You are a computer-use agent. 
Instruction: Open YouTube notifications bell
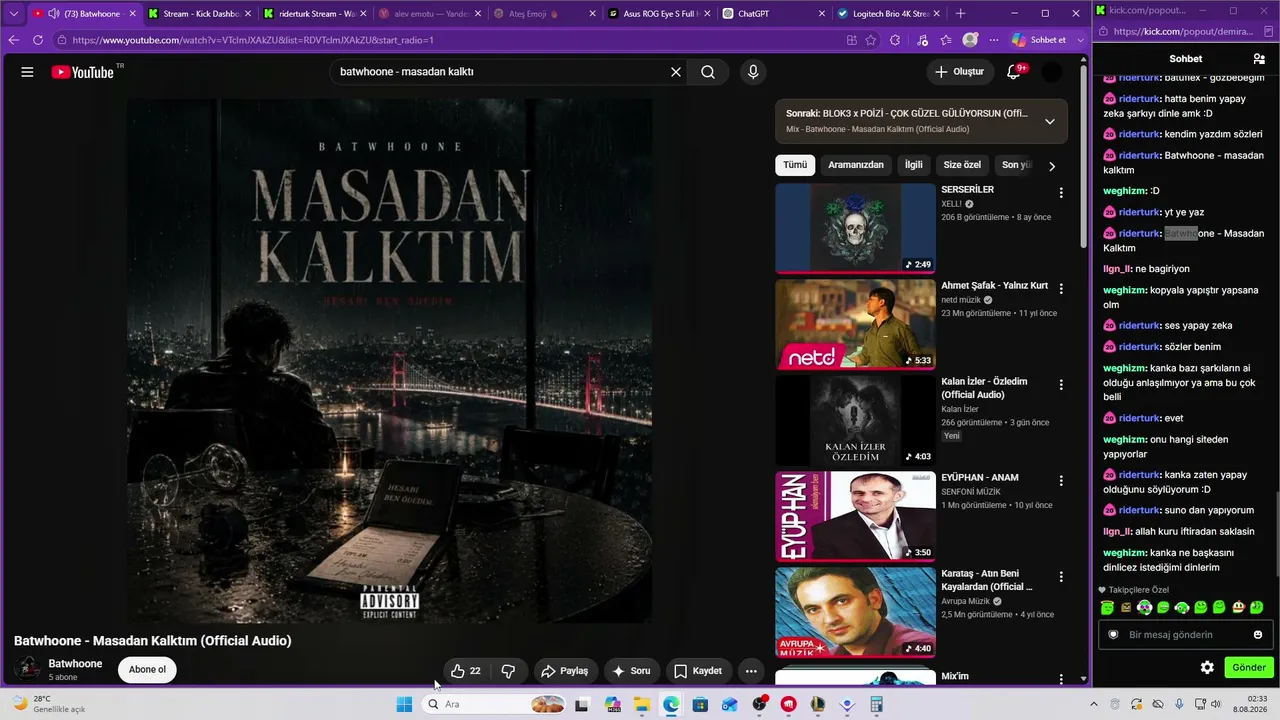point(1015,72)
